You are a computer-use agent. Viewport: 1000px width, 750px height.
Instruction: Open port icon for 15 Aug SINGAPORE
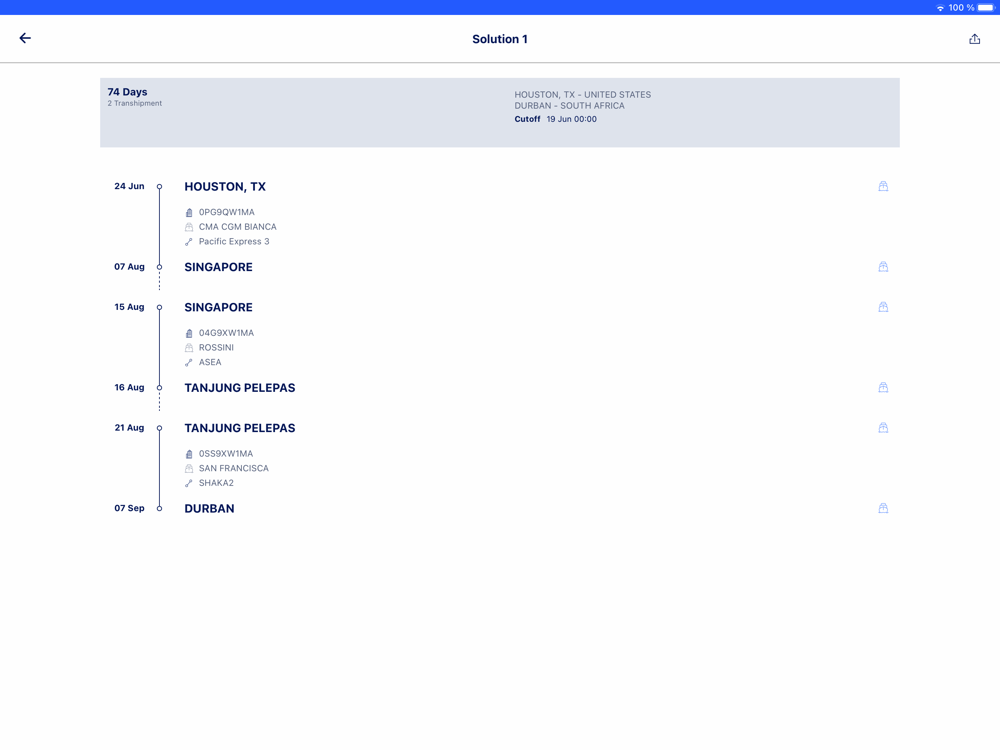point(883,307)
